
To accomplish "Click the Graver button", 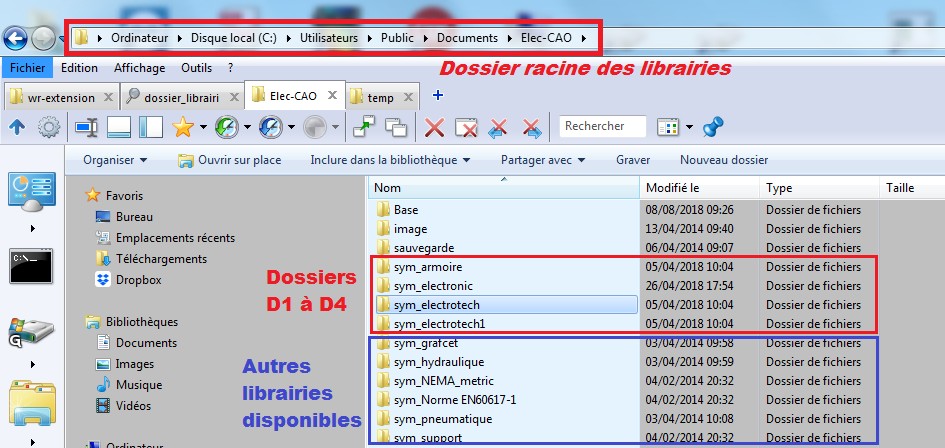I will tap(633, 160).
